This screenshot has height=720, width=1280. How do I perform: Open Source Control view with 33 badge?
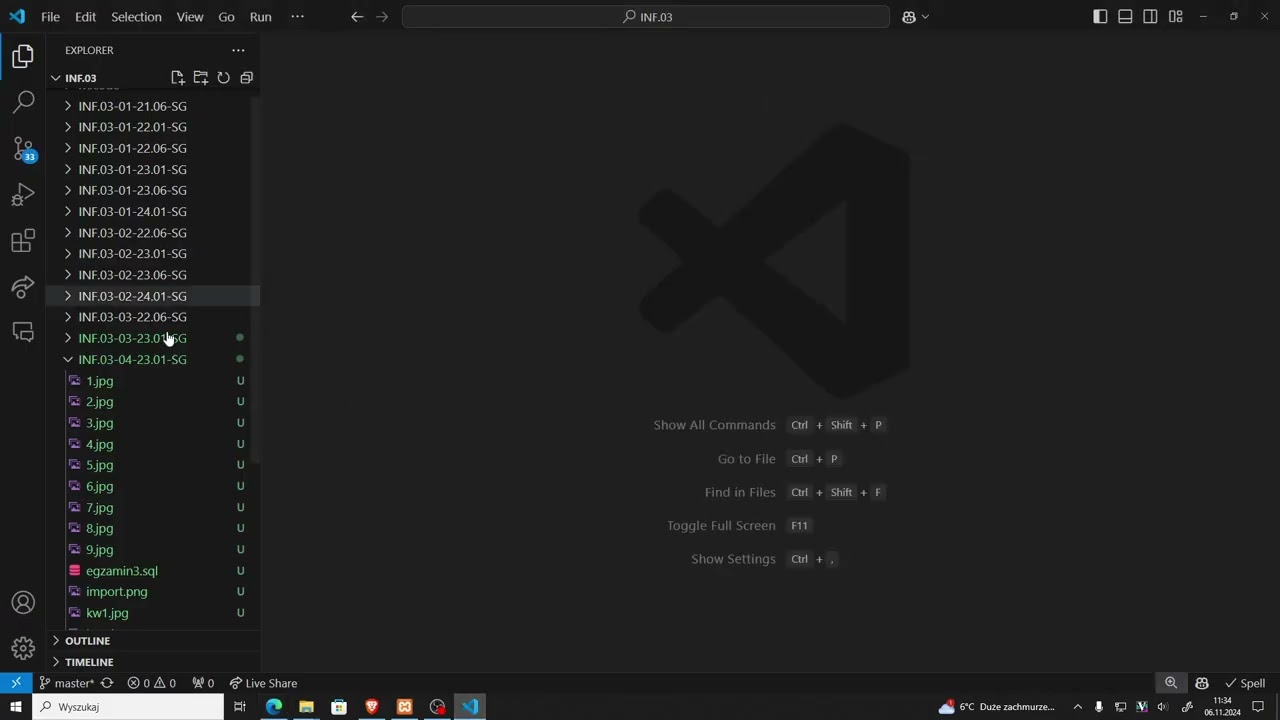tap(23, 149)
